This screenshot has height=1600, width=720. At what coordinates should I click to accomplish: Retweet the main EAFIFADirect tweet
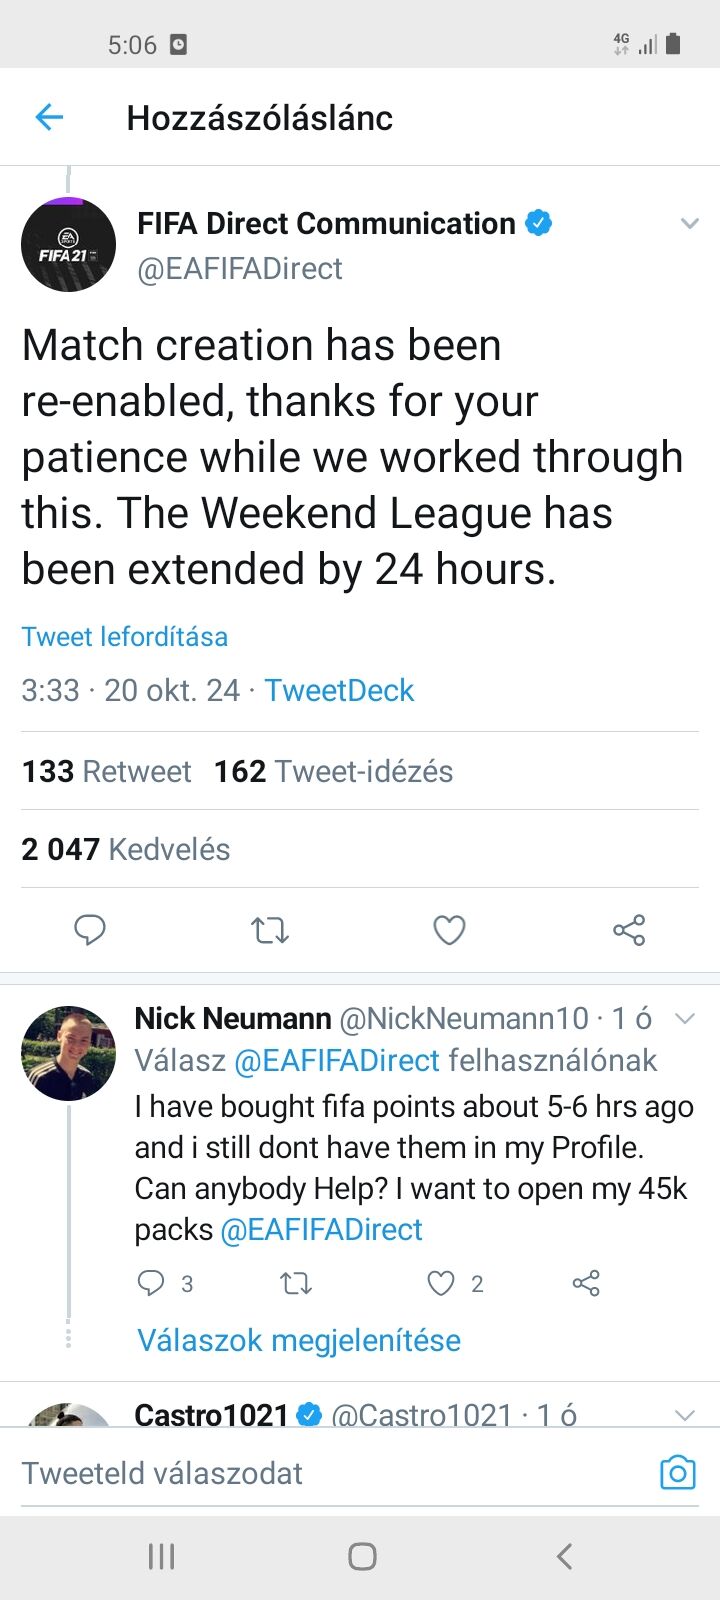[x=269, y=931]
